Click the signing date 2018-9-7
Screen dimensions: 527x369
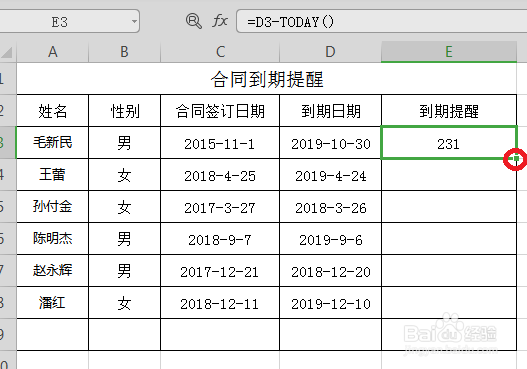click(x=220, y=239)
